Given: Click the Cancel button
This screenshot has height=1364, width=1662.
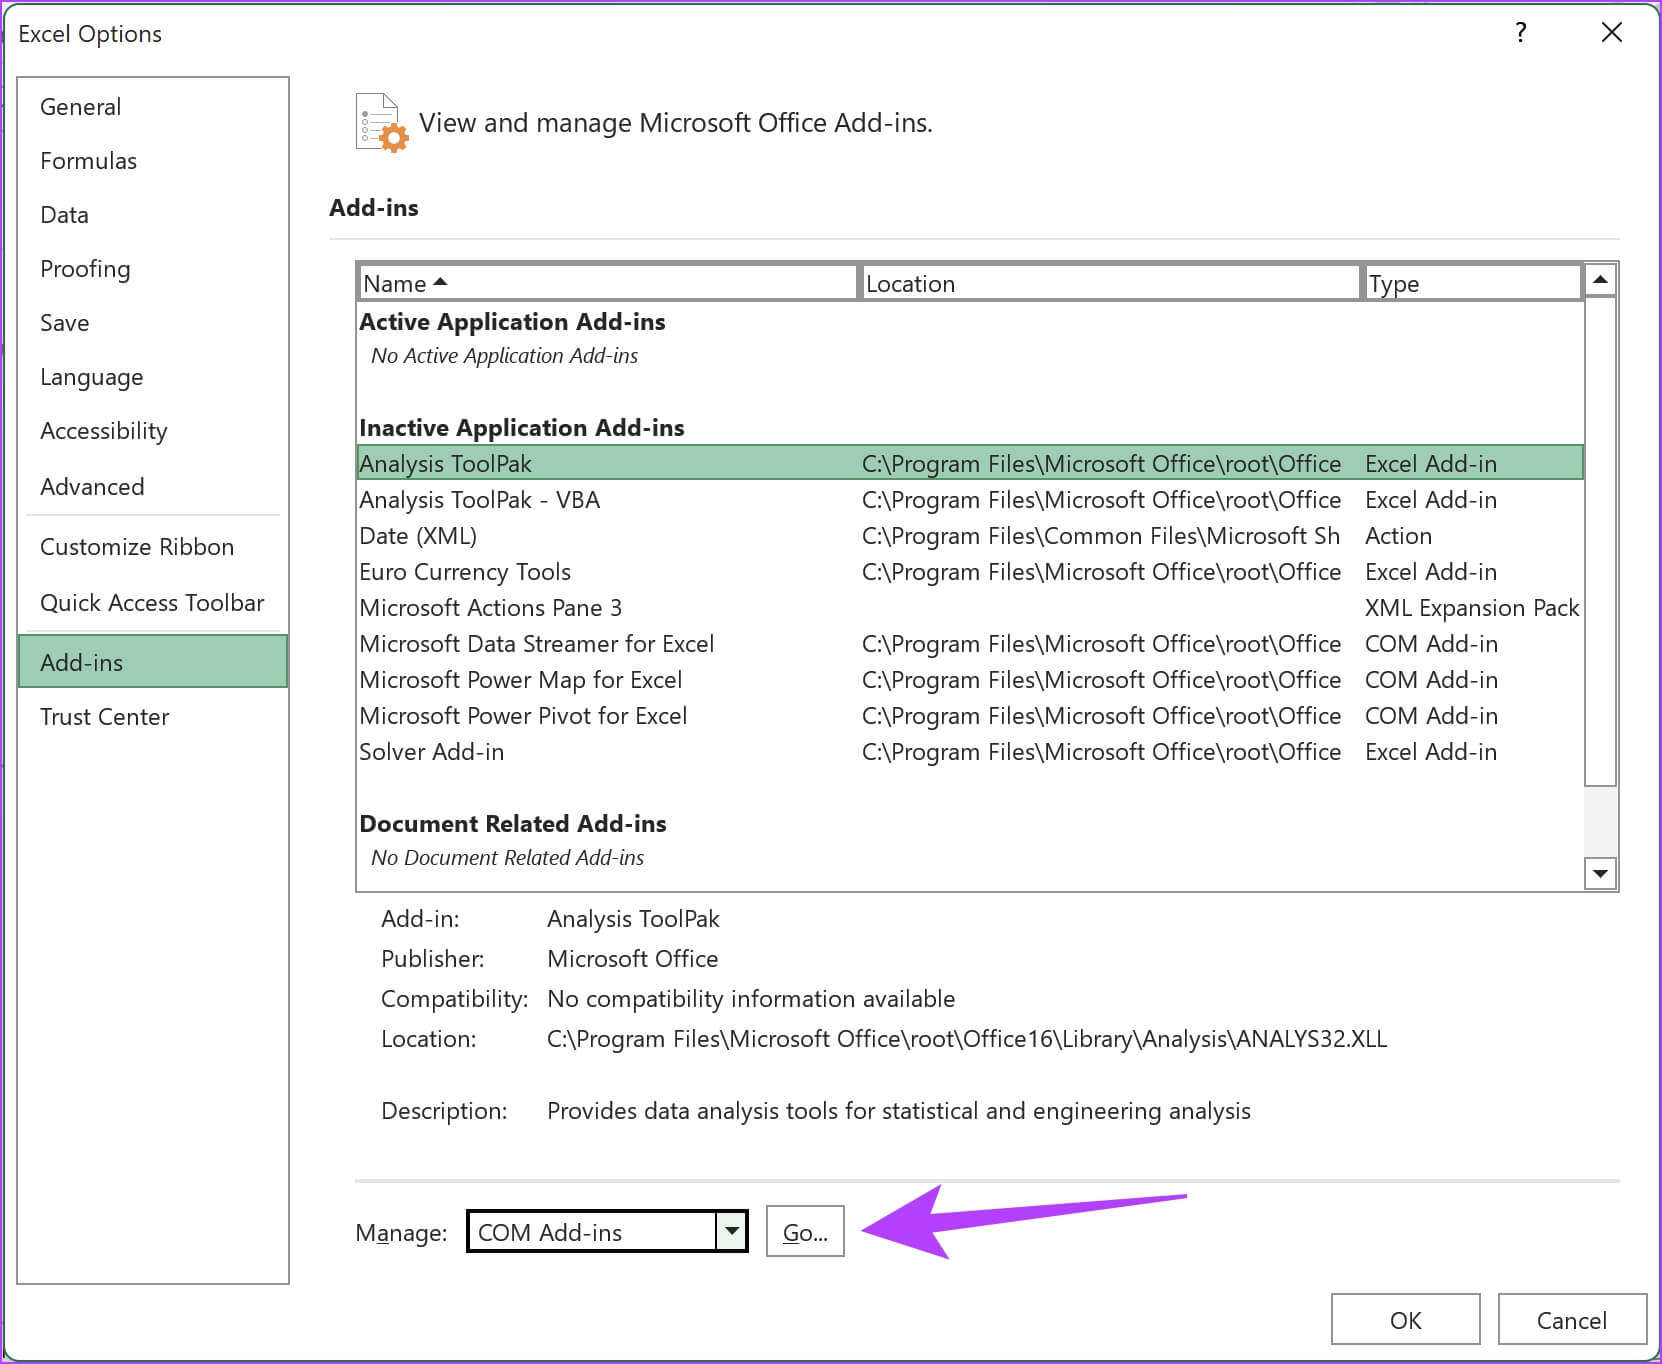Looking at the screenshot, I should coord(1571,1319).
